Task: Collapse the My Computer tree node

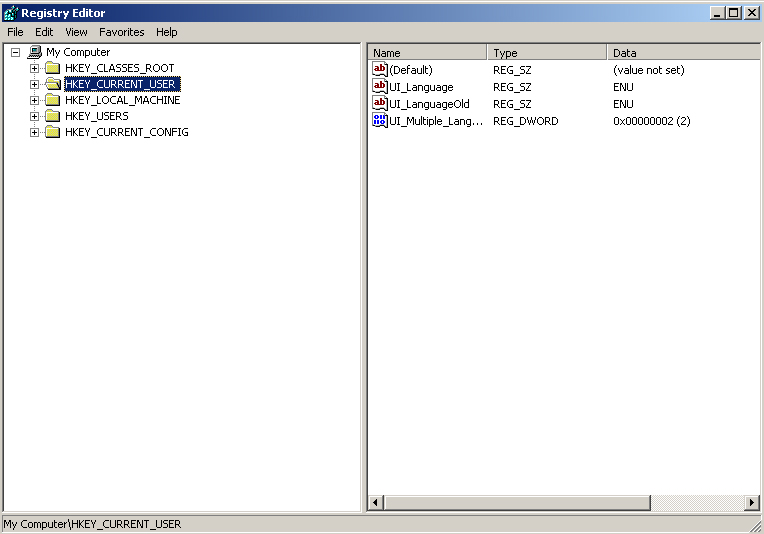Action: [16, 52]
